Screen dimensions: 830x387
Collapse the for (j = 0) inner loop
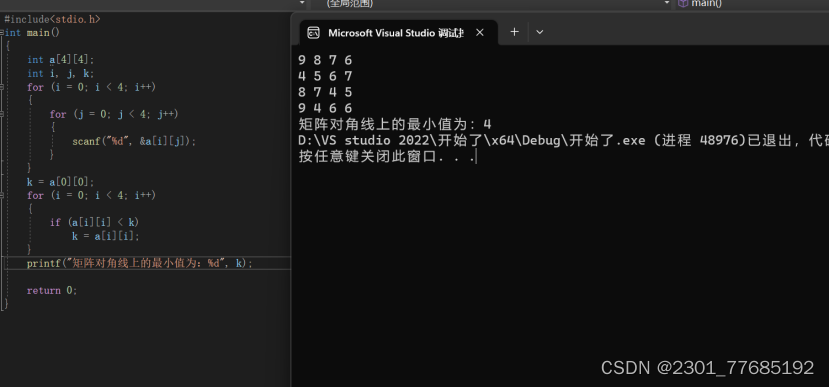click(x=3, y=114)
